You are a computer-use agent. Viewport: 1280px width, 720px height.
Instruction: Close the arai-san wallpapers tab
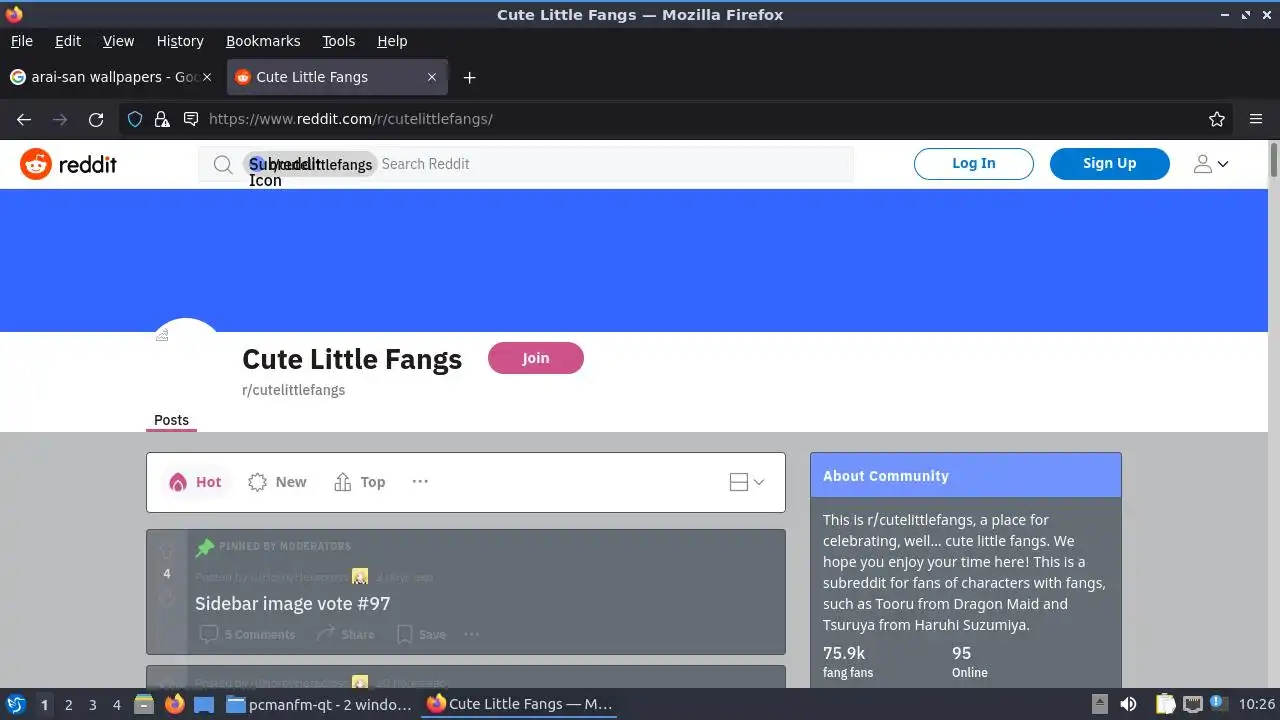[x=207, y=77]
